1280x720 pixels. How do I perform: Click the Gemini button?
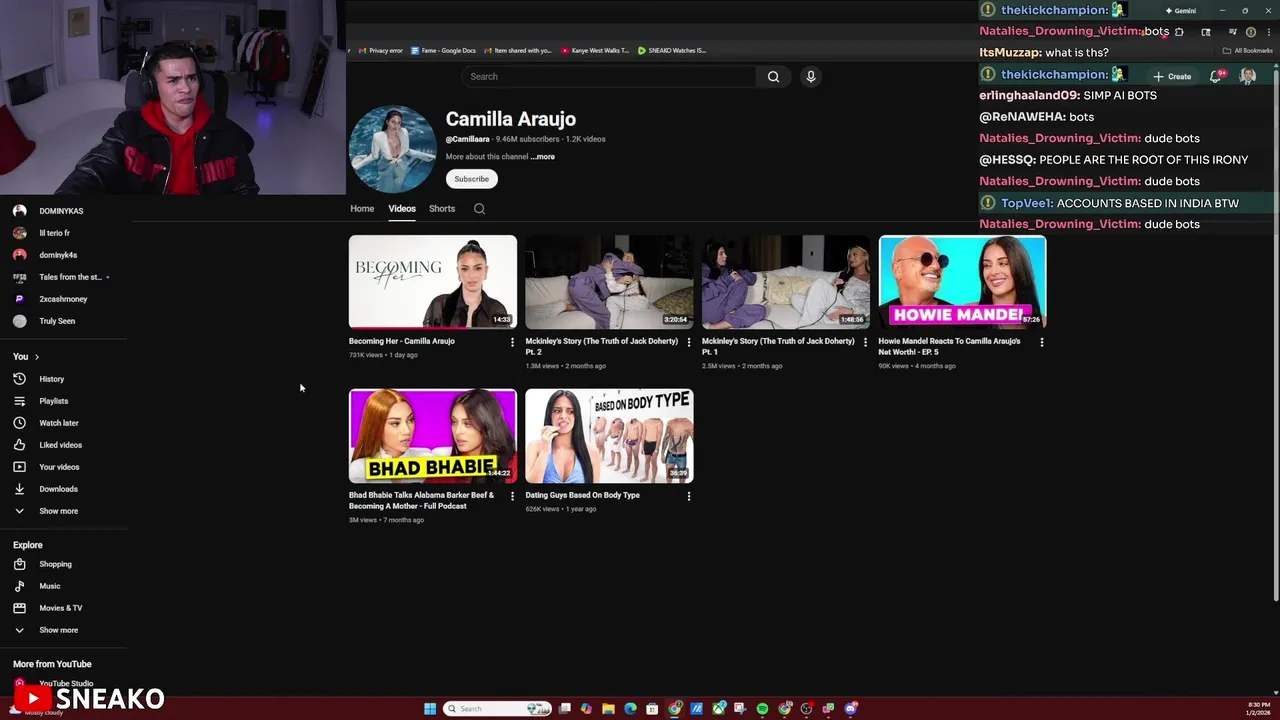coord(1180,10)
